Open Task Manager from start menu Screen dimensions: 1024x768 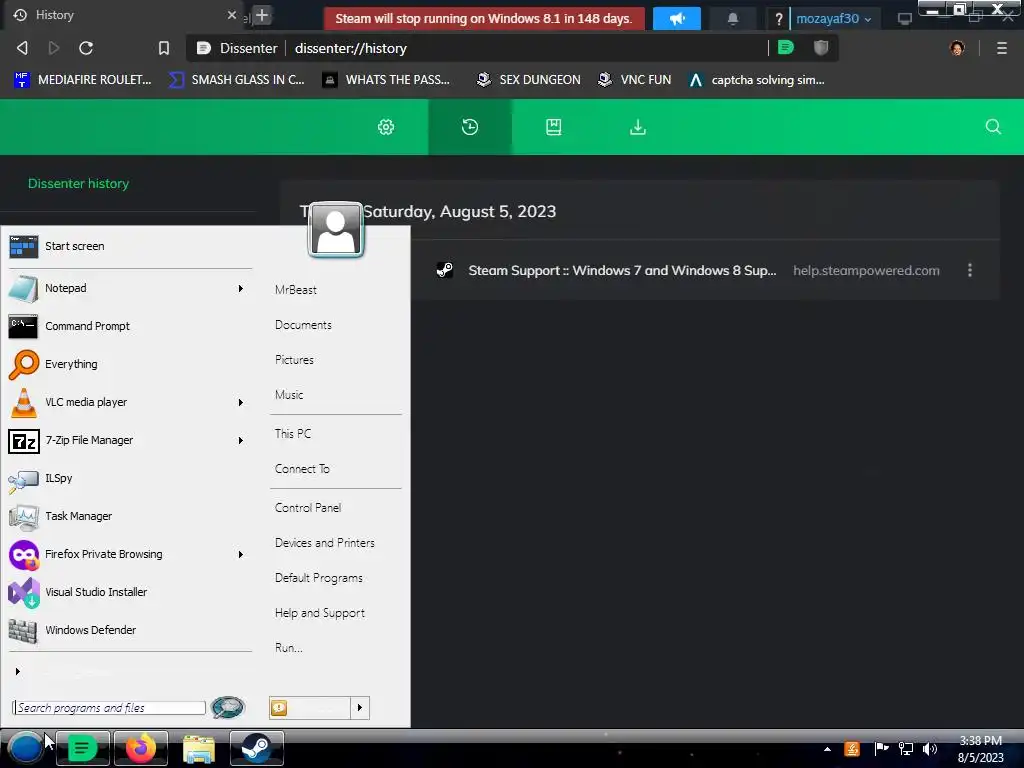(x=129, y=516)
